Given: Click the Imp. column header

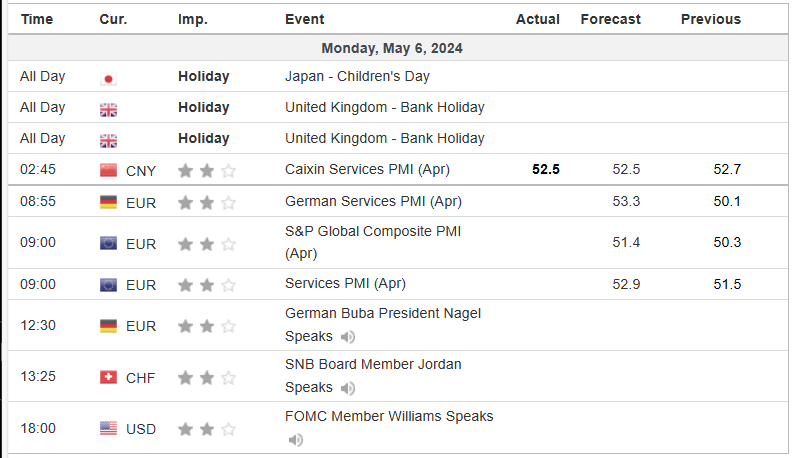Looking at the screenshot, I should point(193,19).
